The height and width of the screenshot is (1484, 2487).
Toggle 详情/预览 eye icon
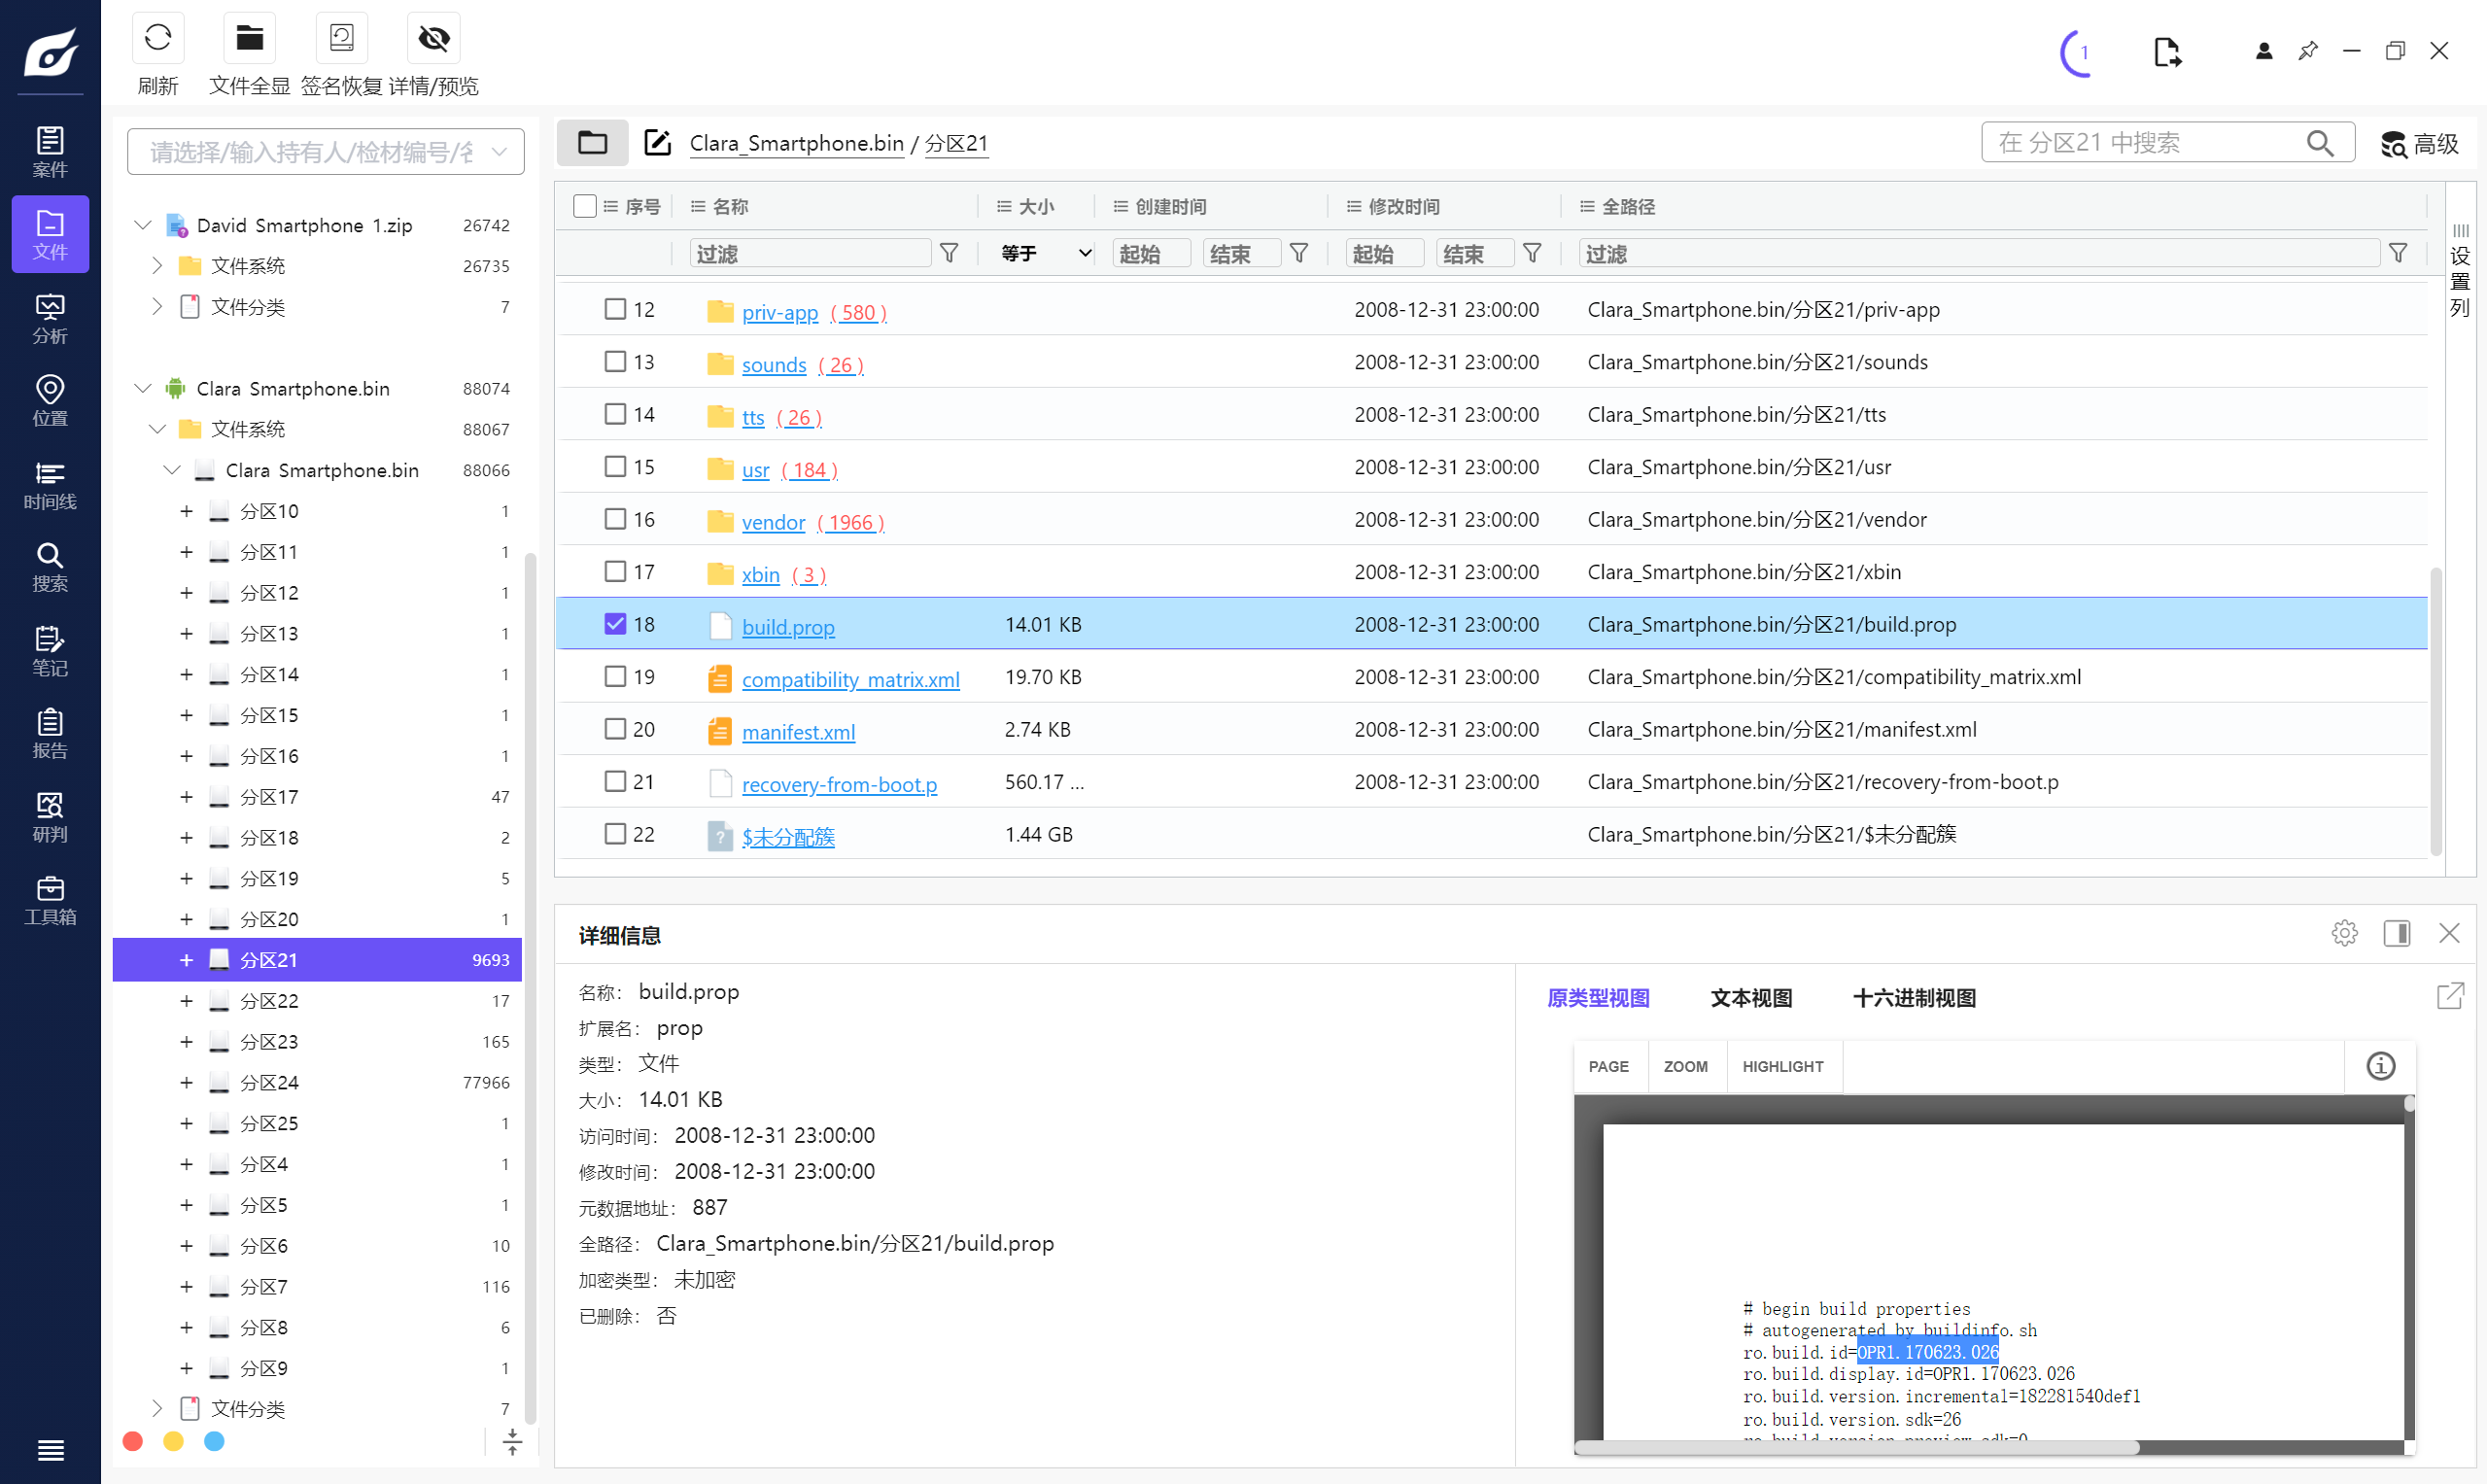pos(433,39)
